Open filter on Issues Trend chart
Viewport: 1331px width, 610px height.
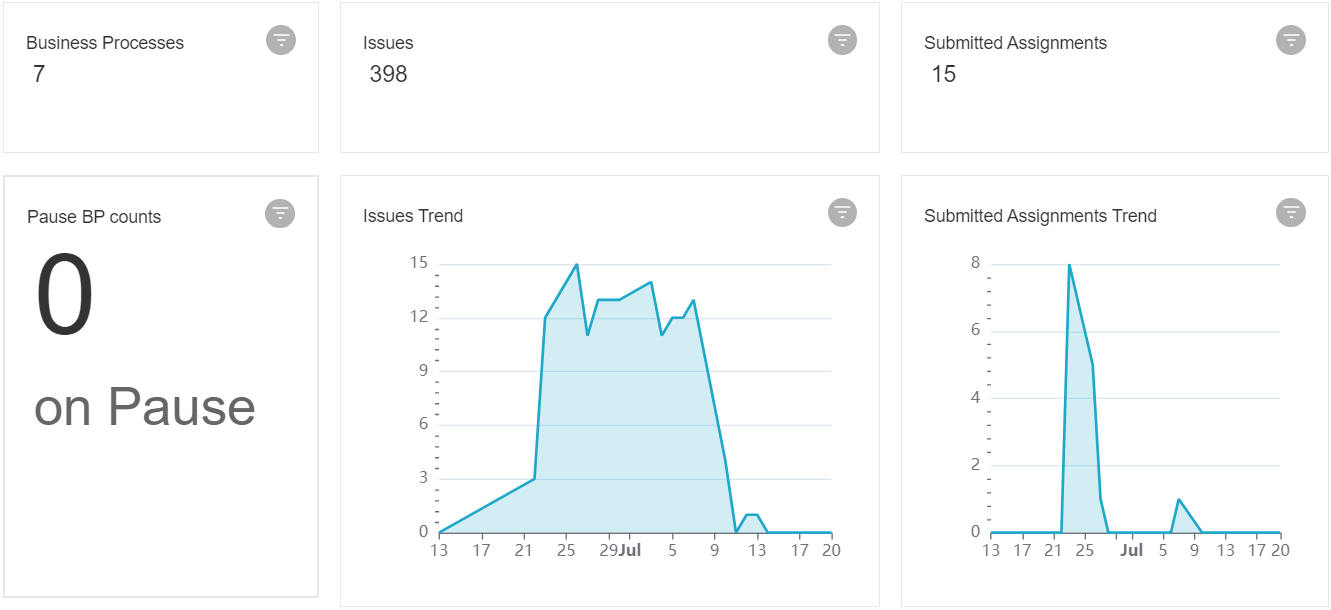[843, 212]
